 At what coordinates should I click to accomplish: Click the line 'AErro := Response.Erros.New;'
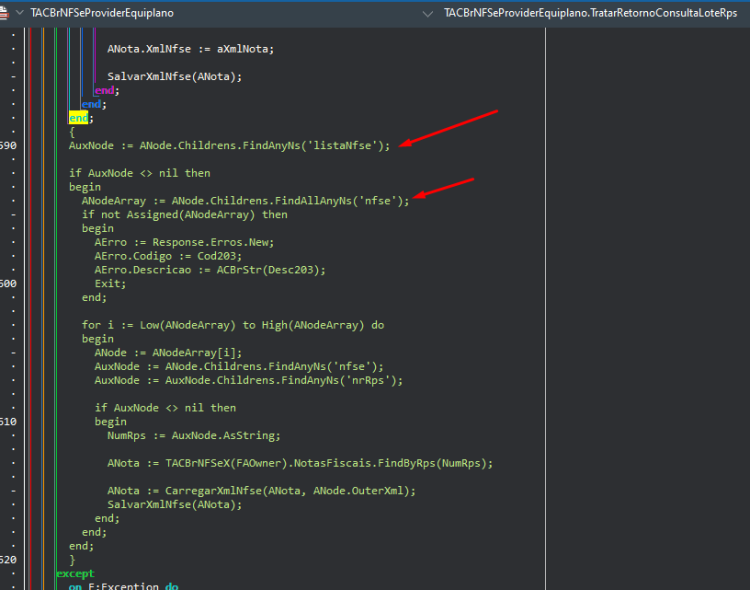tap(184, 242)
